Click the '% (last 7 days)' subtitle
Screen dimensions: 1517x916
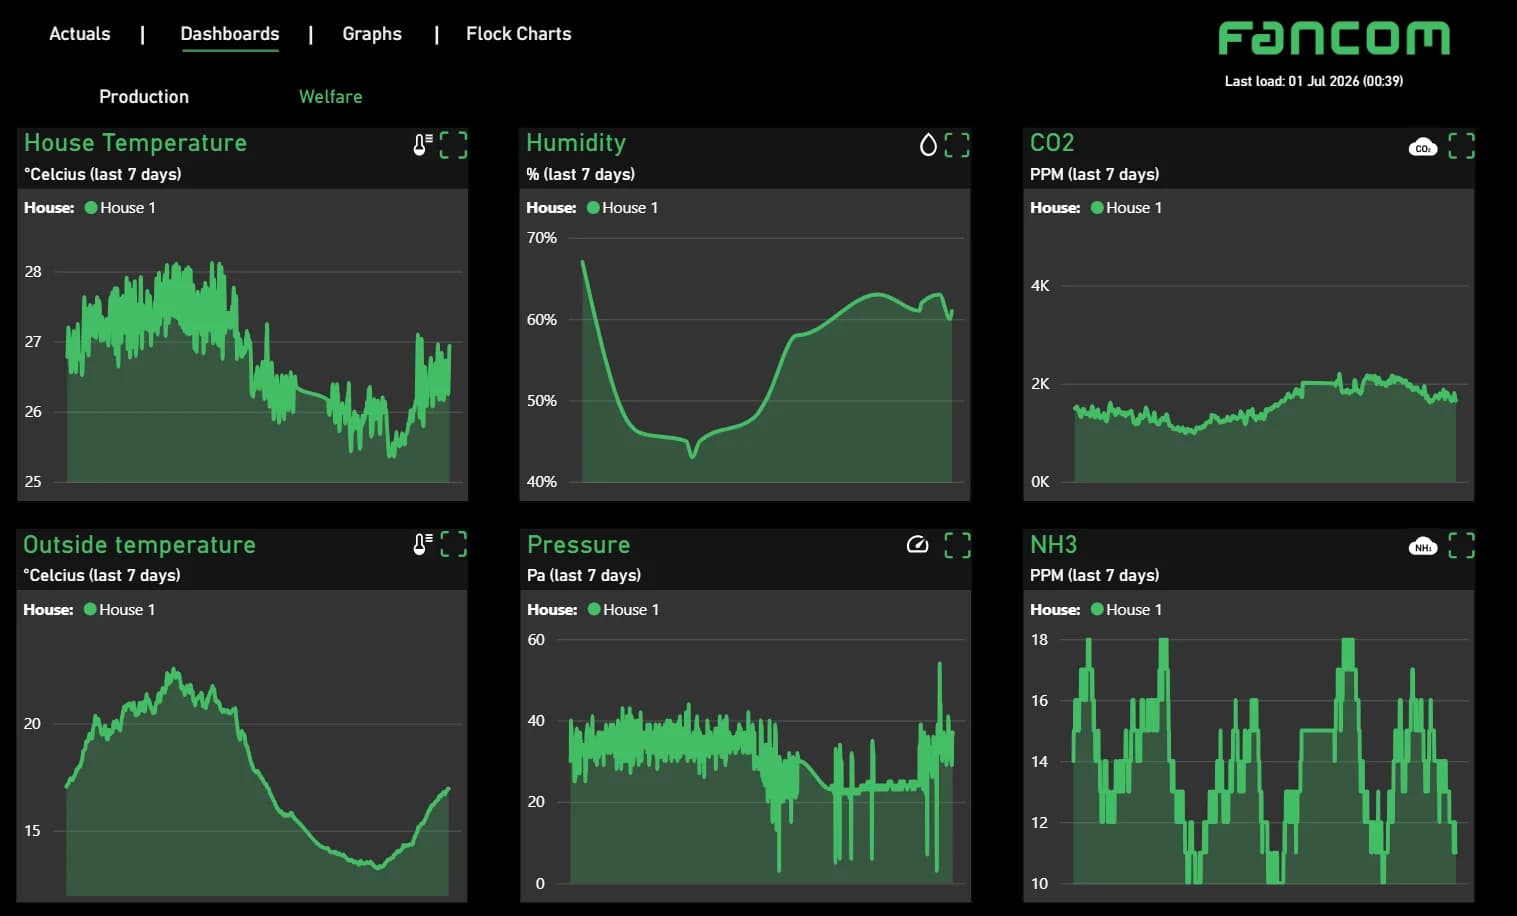581,174
